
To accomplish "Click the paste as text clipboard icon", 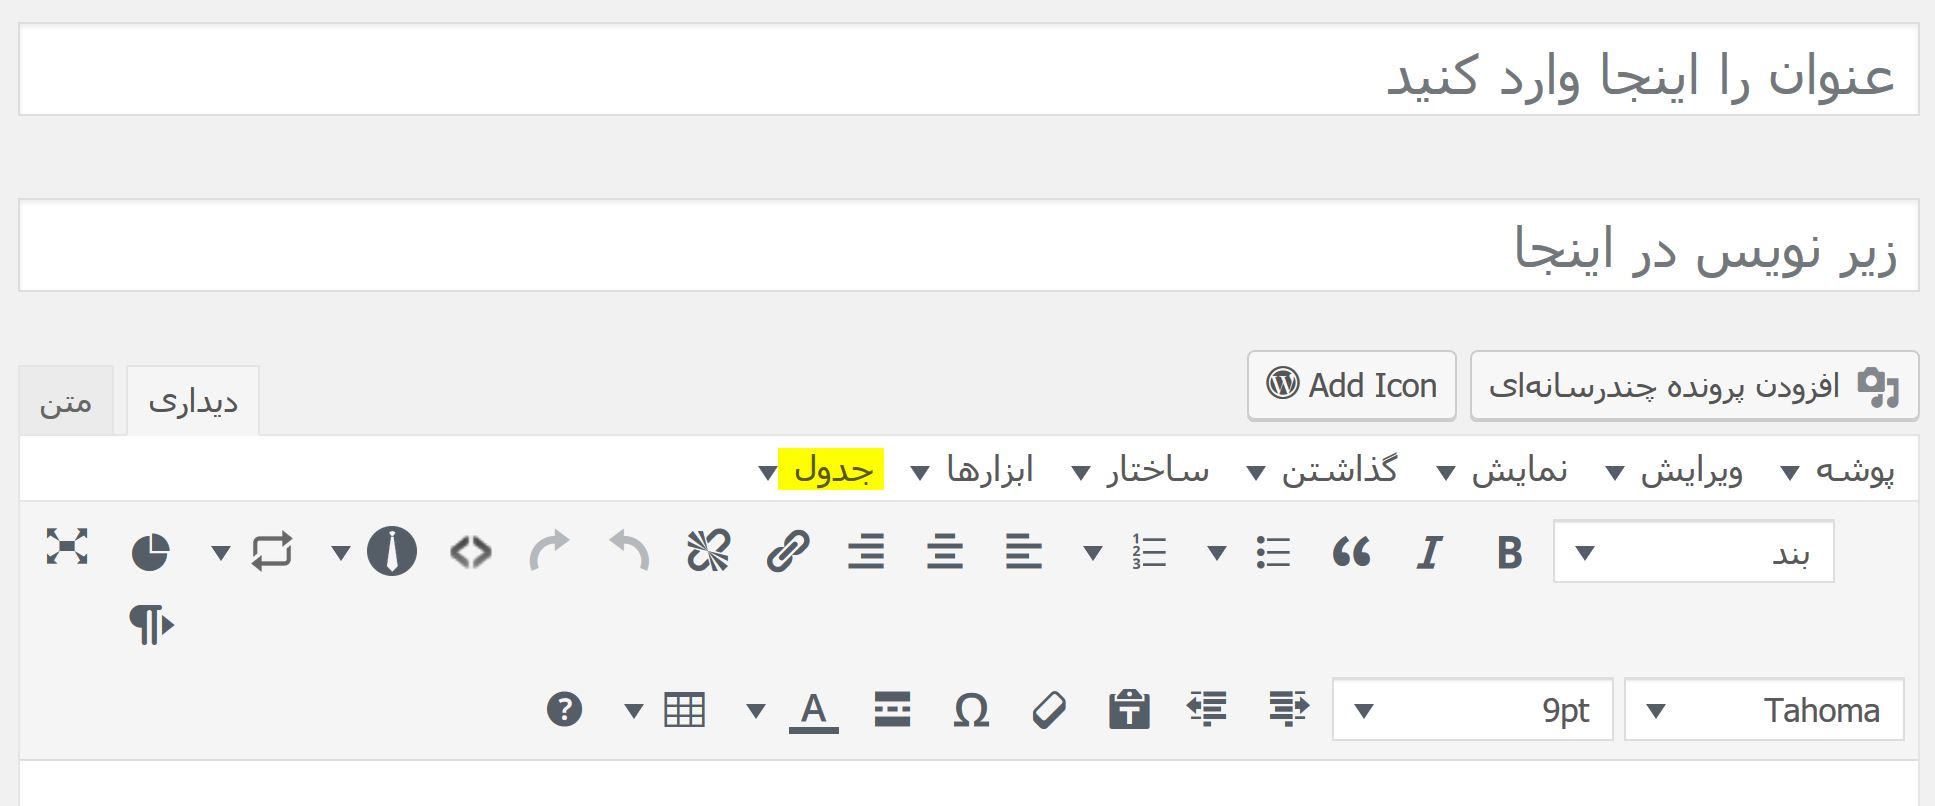I will click(x=1129, y=710).
